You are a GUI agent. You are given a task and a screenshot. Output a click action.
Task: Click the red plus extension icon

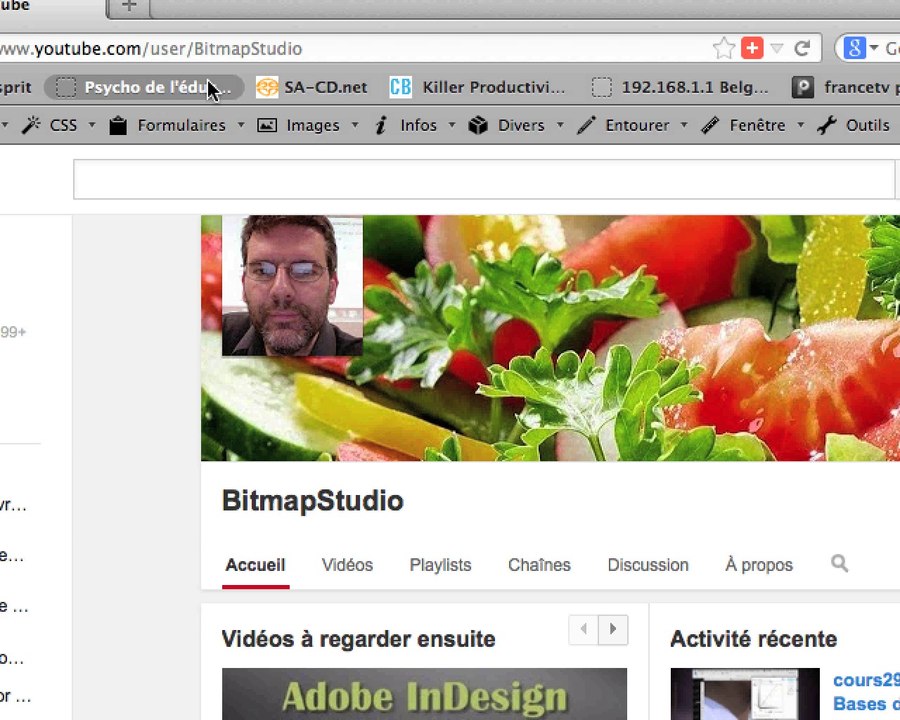752,49
